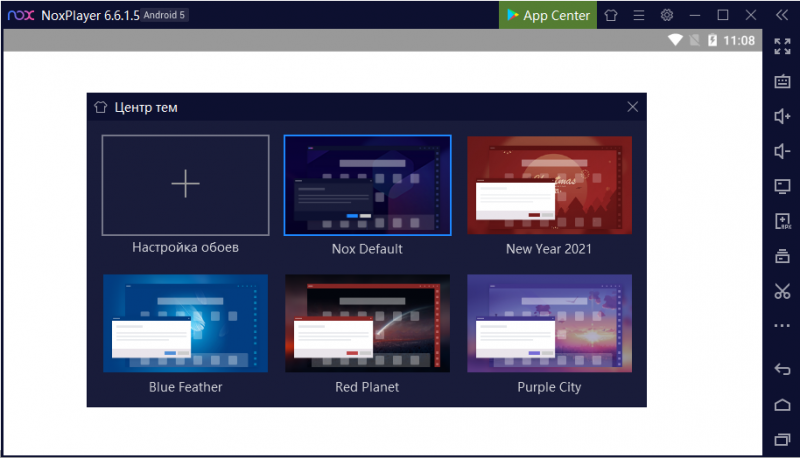Open NoxPlayer settings gear

667,15
